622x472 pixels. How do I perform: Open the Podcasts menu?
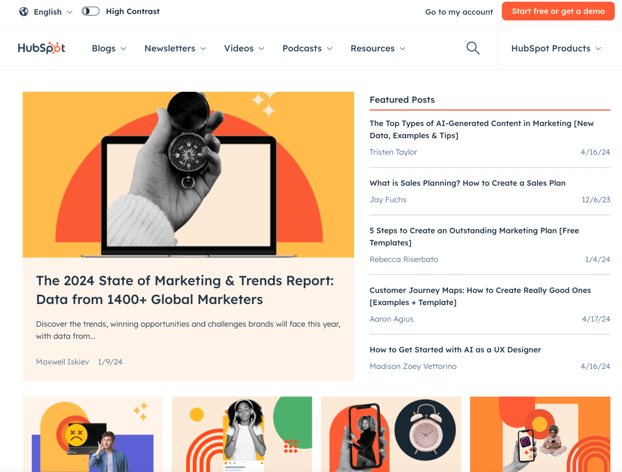click(307, 48)
